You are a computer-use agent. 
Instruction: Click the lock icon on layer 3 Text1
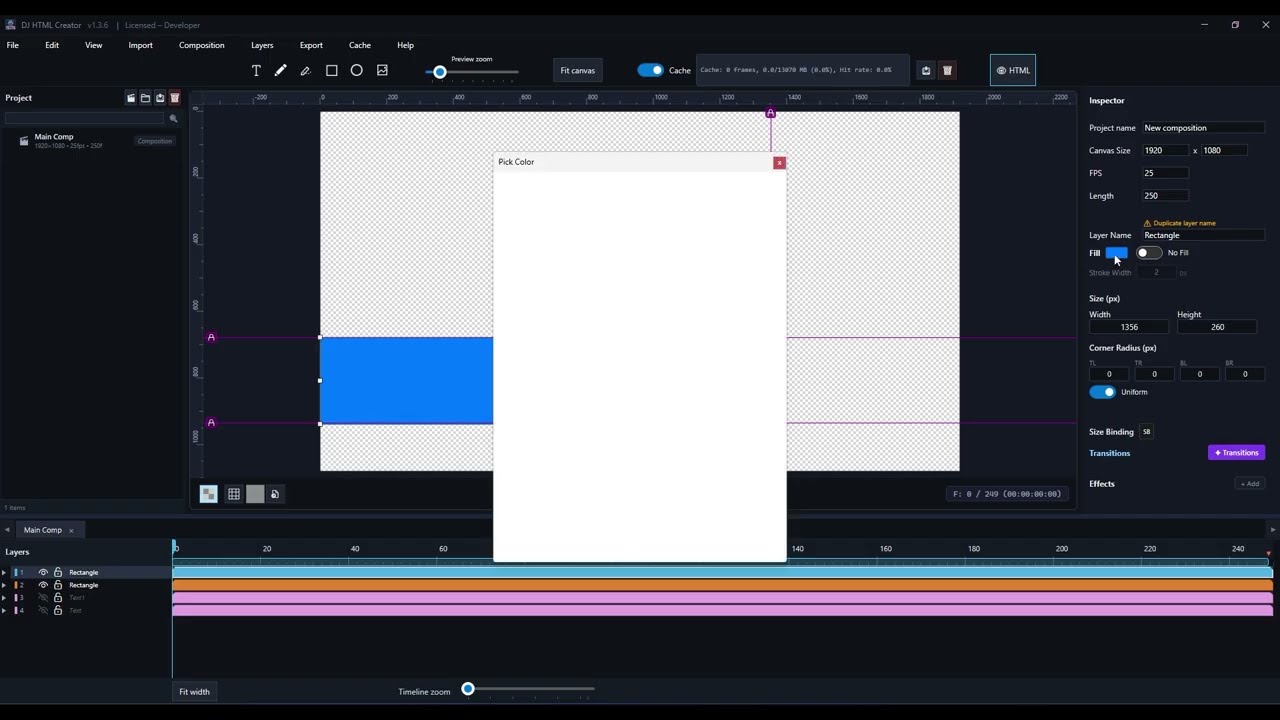tap(58, 598)
